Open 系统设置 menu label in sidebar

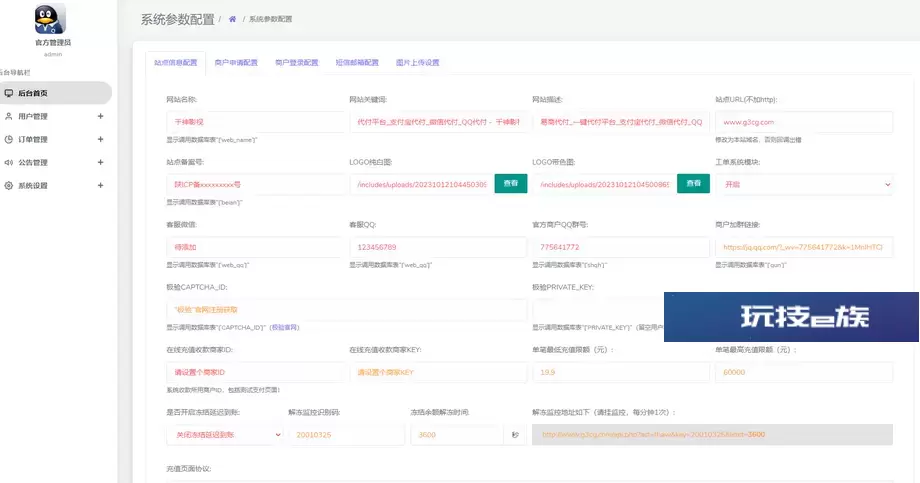coord(33,185)
